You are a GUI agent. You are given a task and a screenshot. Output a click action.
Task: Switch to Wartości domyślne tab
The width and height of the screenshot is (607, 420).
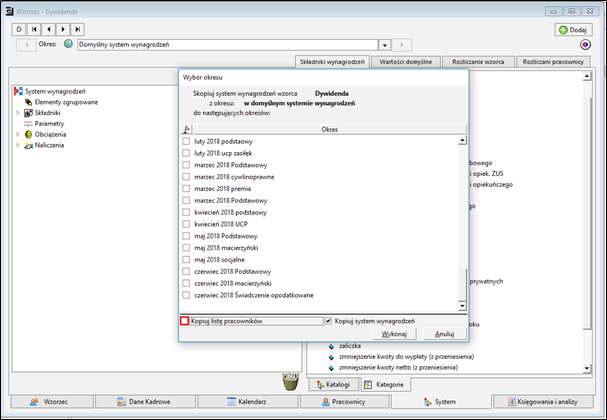coord(405,62)
